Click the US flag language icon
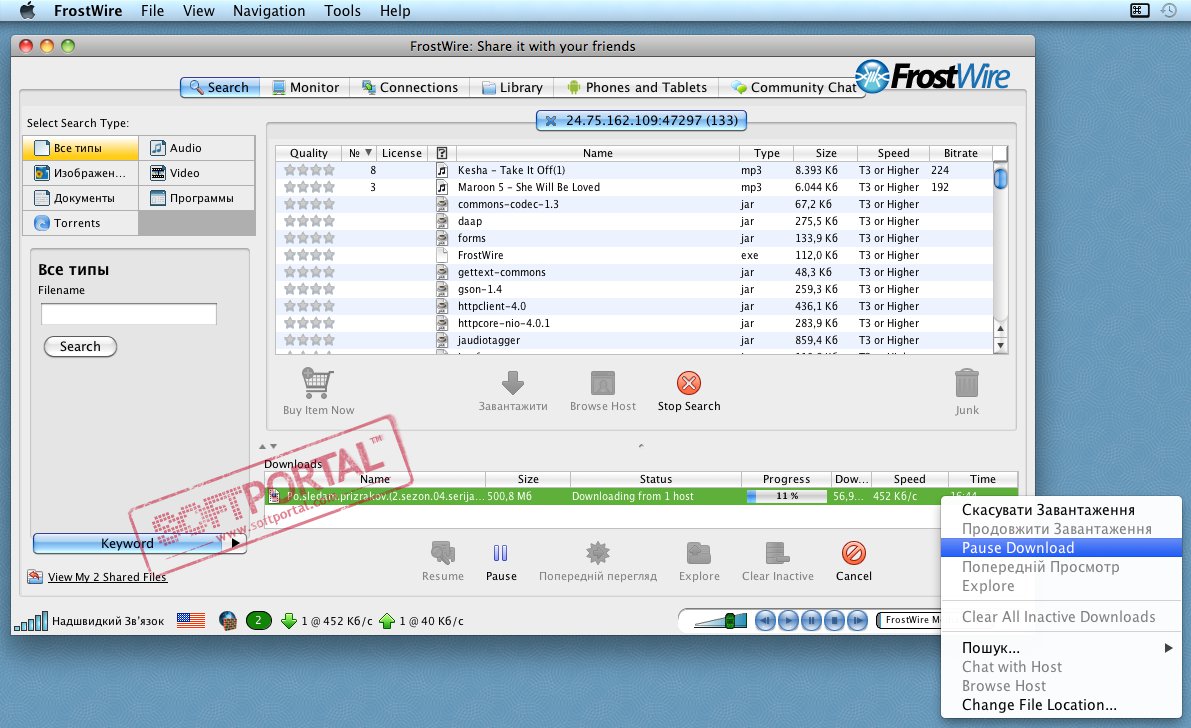This screenshot has width=1191, height=728. tap(191, 620)
